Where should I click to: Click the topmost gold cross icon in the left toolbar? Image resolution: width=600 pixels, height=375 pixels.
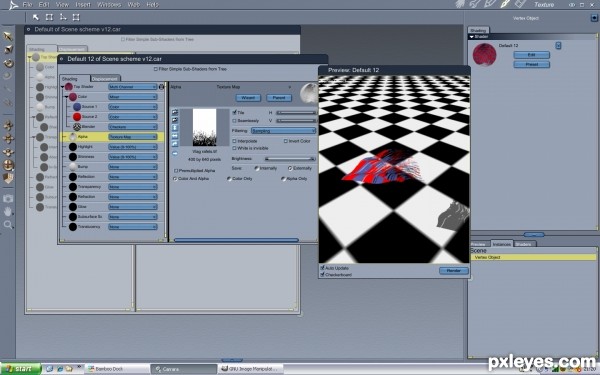pyautogui.click(x=8, y=126)
